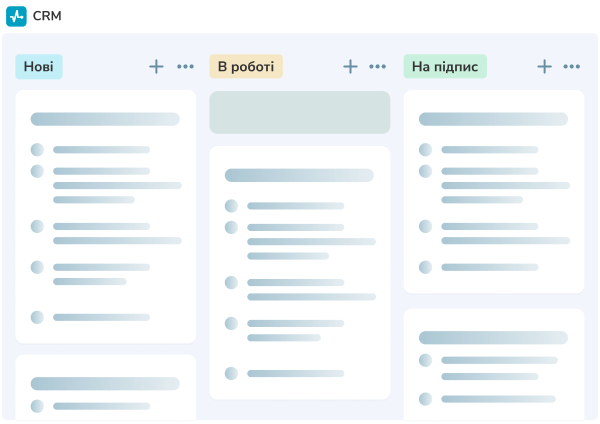Select the На підпис column label
Screen dimensions: 600x424
(445, 67)
